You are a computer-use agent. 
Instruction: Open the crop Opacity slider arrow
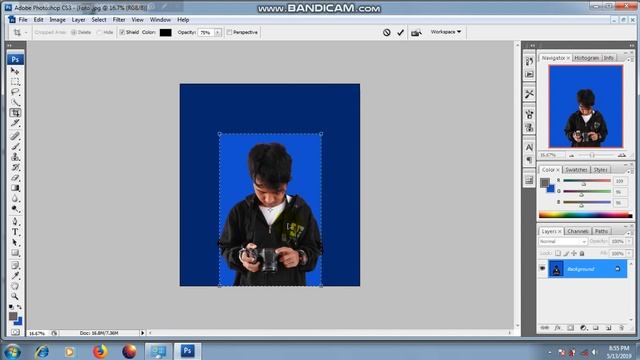[218, 32]
